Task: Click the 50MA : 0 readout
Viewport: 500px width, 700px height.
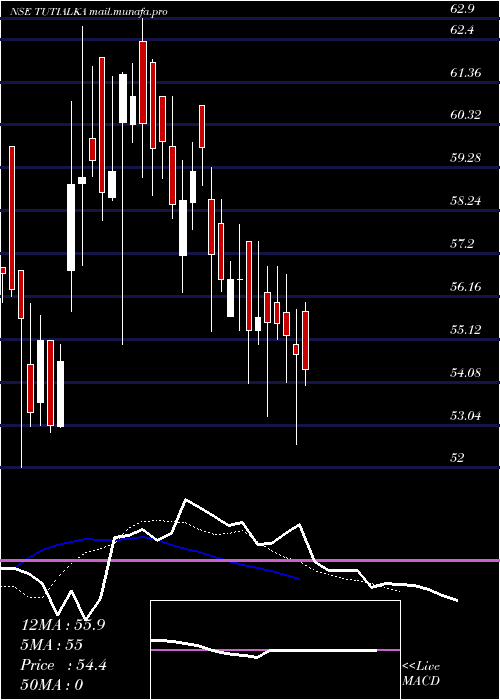Action: click(x=52, y=685)
